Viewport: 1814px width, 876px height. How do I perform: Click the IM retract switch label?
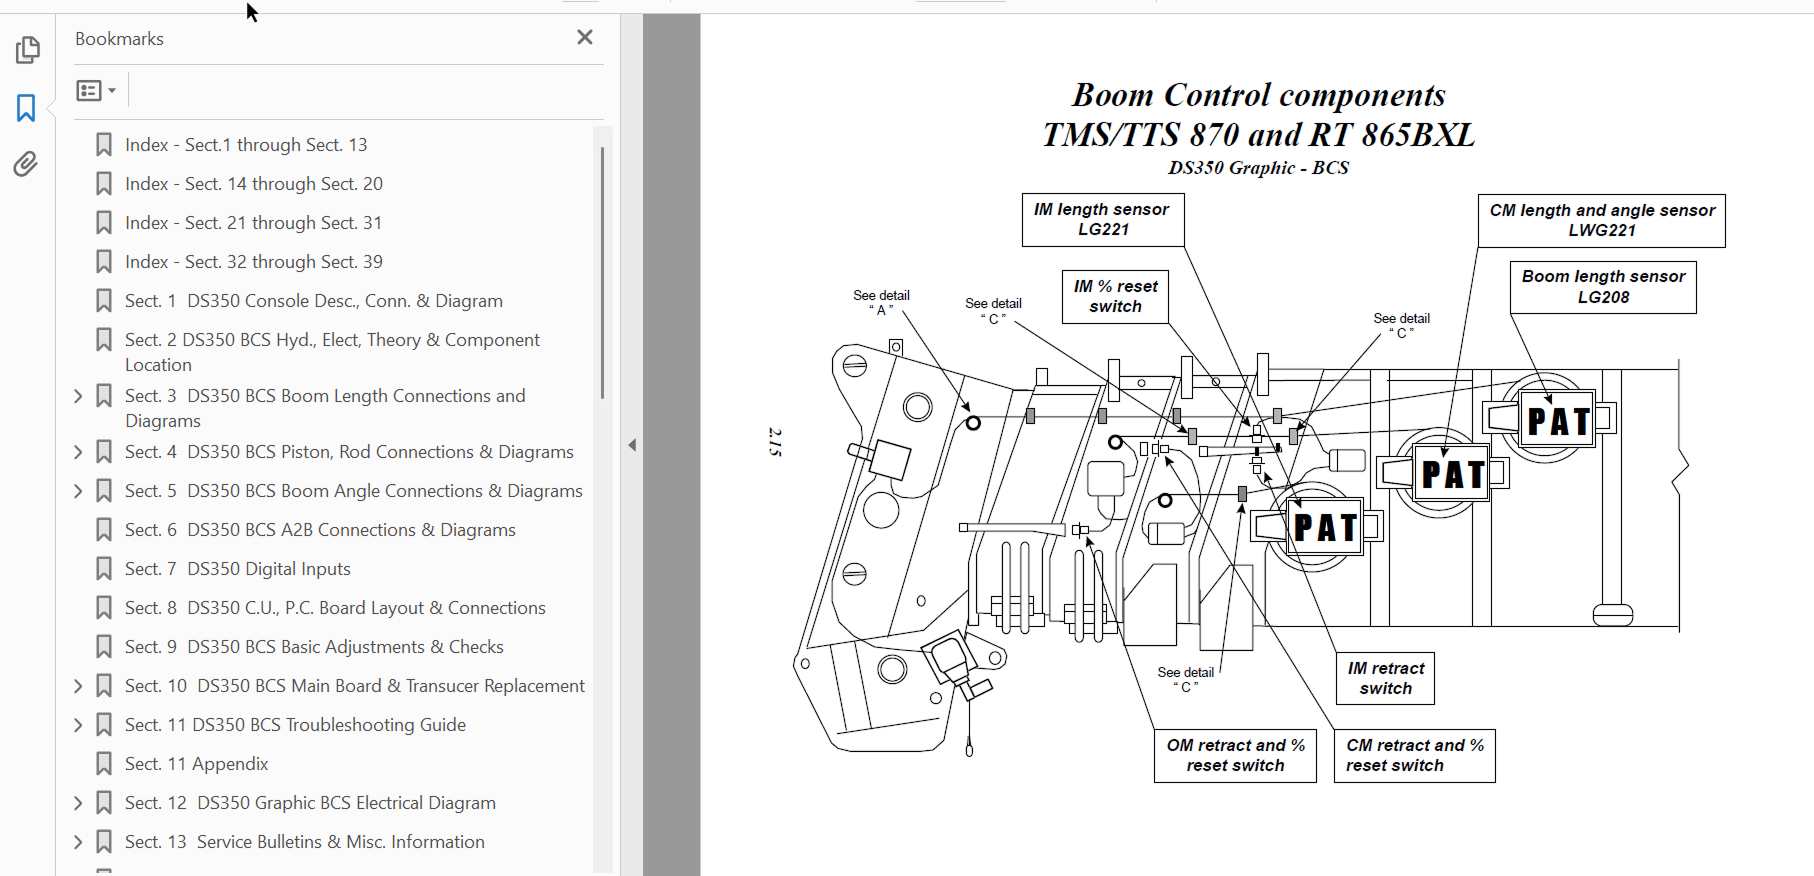(x=1385, y=678)
